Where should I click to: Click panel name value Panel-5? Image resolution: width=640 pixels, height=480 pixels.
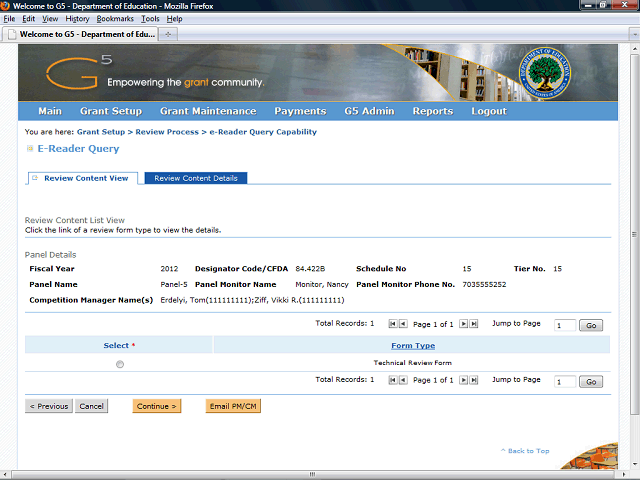pos(174,284)
